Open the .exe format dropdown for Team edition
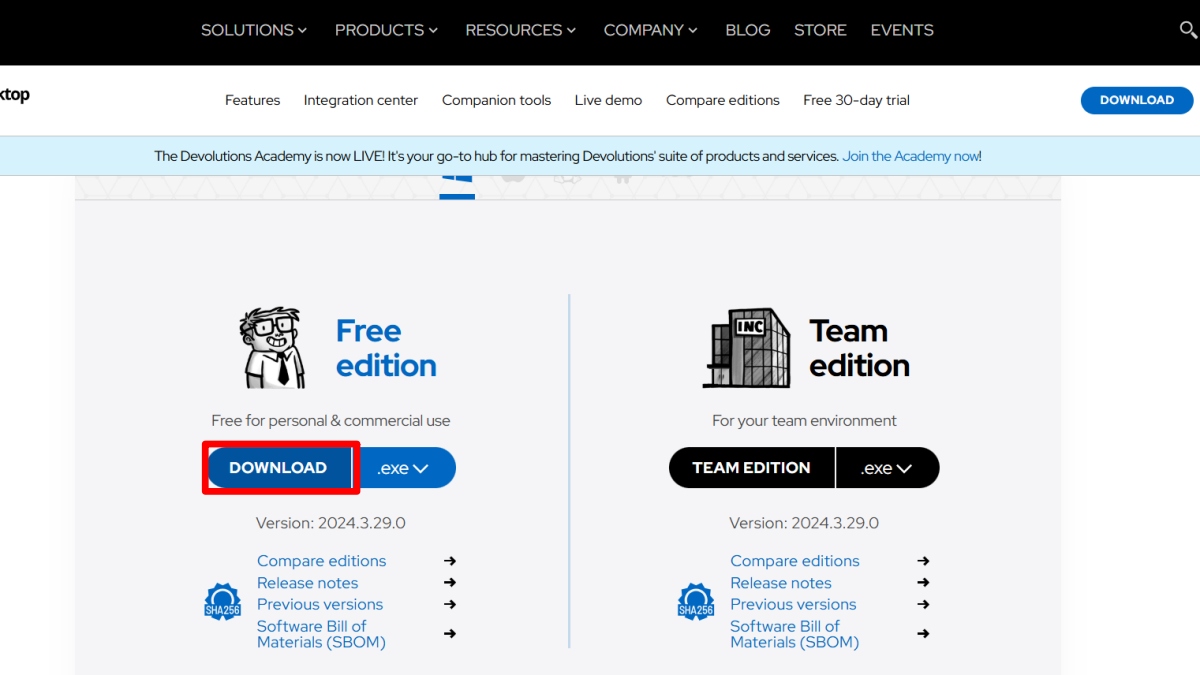Viewport: 1200px width, 675px height. [x=888, y=468]
